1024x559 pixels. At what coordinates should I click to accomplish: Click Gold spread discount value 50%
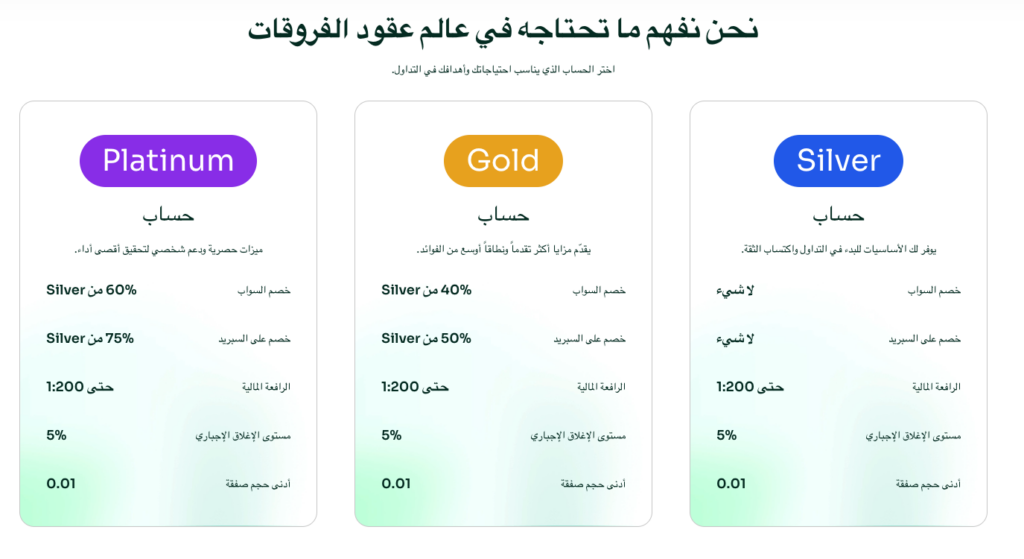coord(426,338)
